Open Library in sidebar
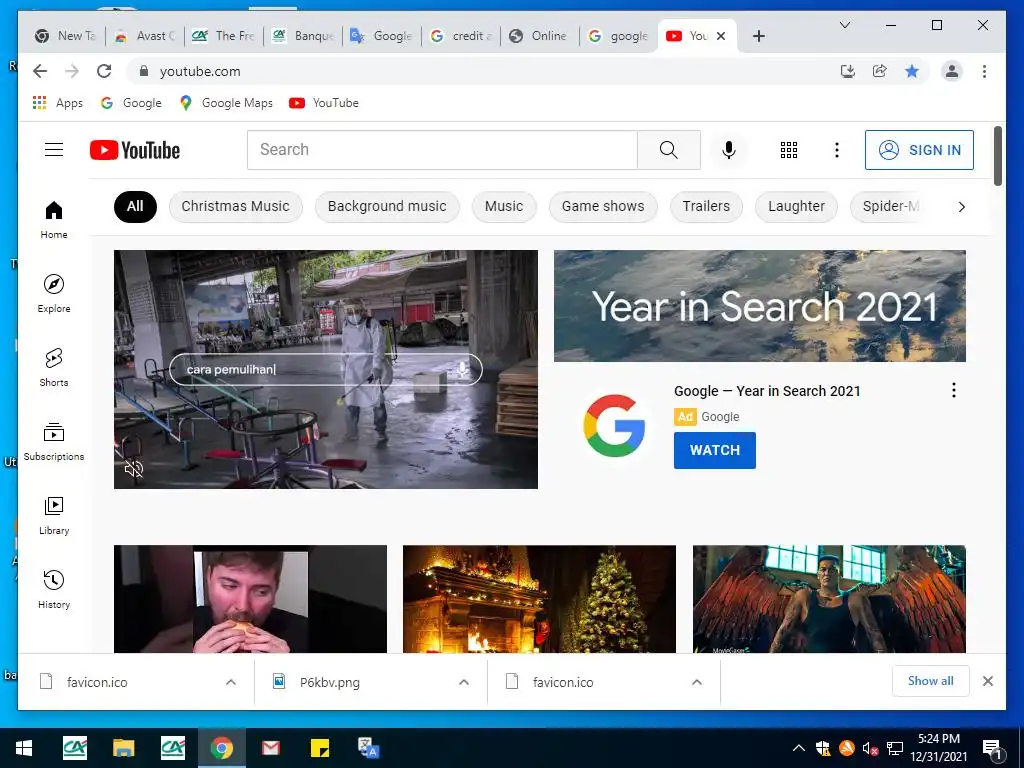Screen dimensions: 1024x768 (x=54, y=516)
